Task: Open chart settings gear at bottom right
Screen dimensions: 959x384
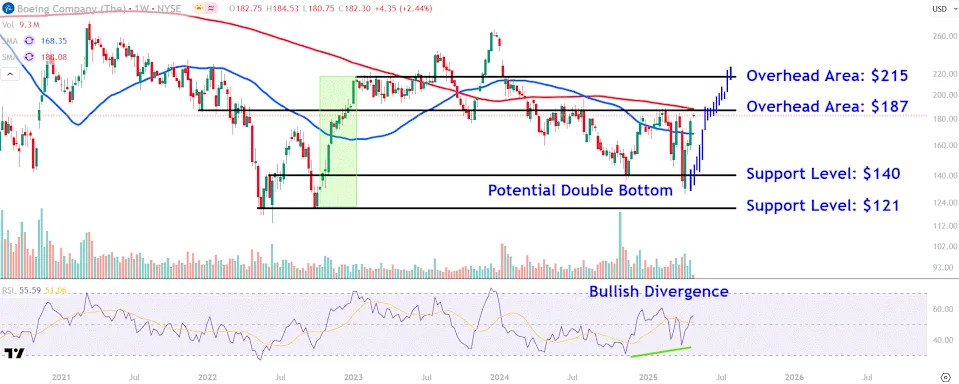Action: [x=946, y=377]
